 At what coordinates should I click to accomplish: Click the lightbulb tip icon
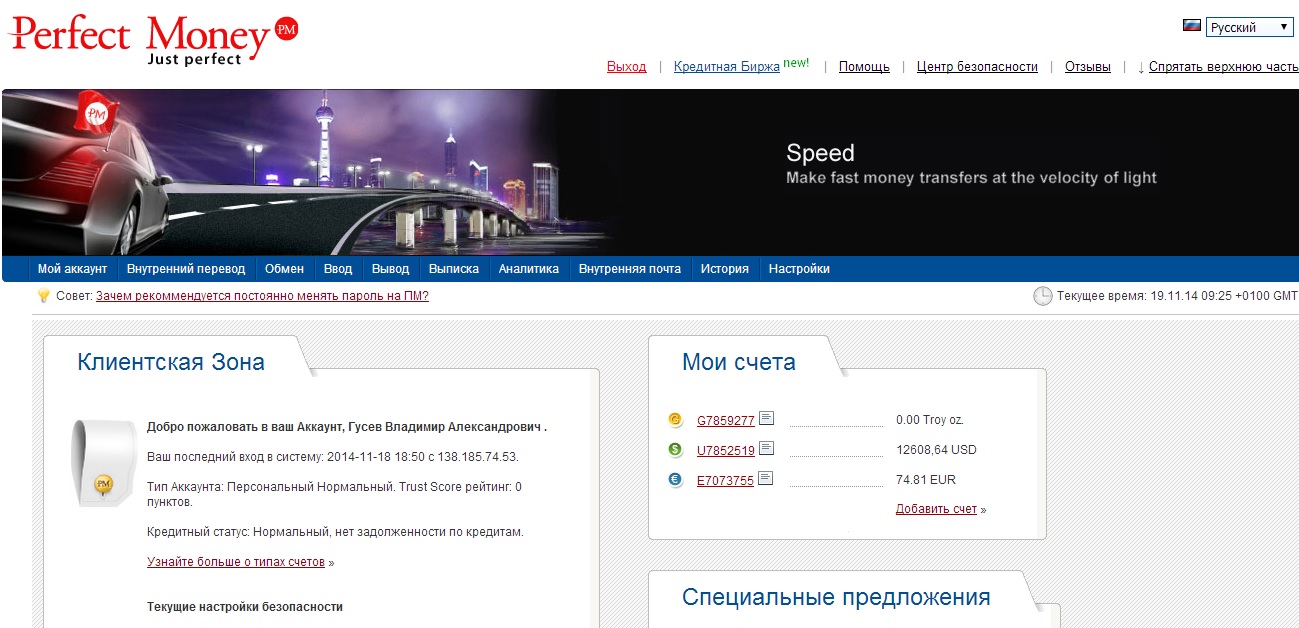pos(43,296)
